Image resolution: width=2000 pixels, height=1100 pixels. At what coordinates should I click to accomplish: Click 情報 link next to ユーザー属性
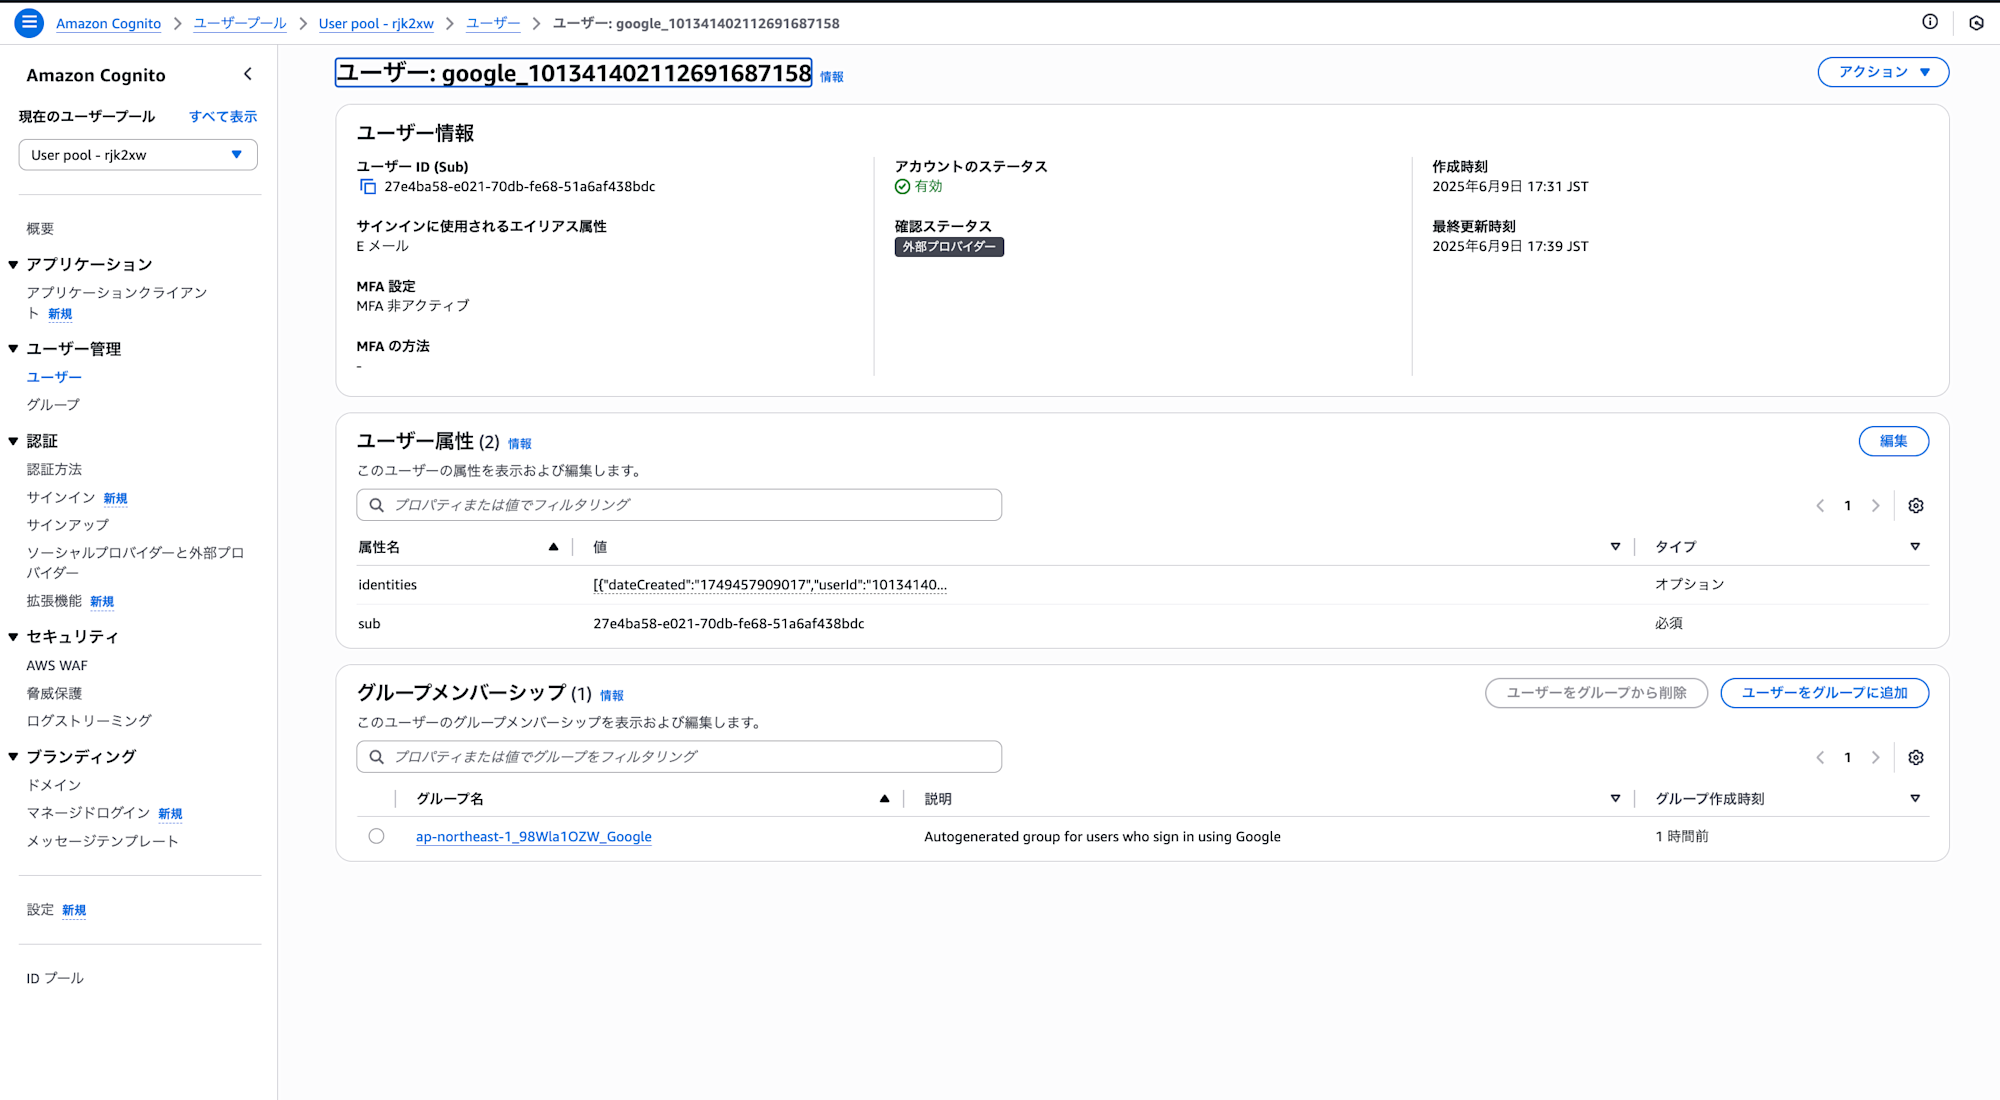[520, 444]
